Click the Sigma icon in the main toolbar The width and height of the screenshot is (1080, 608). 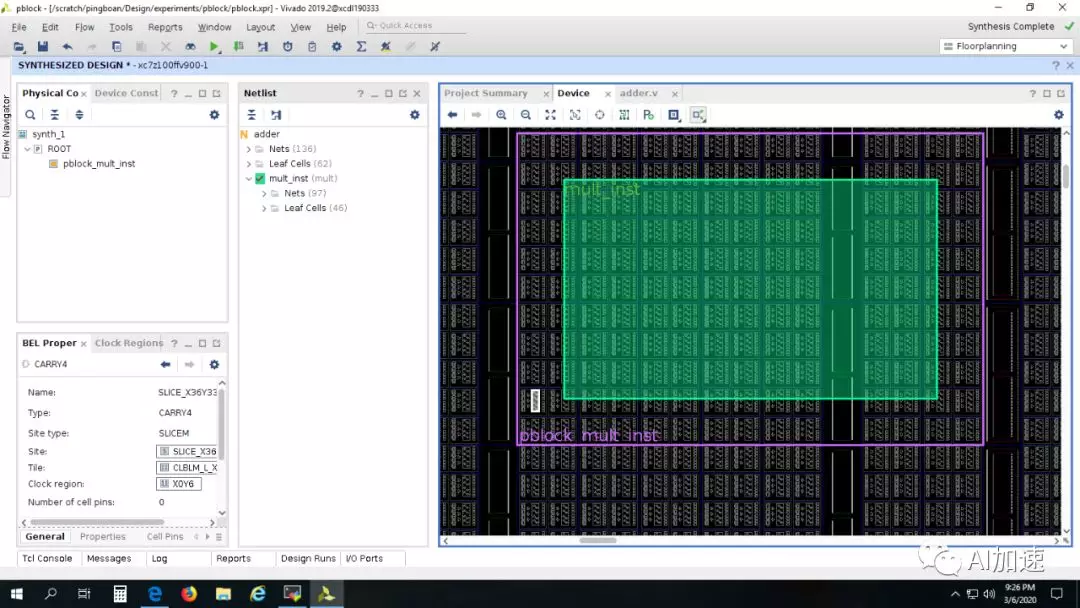coord(361,47)
